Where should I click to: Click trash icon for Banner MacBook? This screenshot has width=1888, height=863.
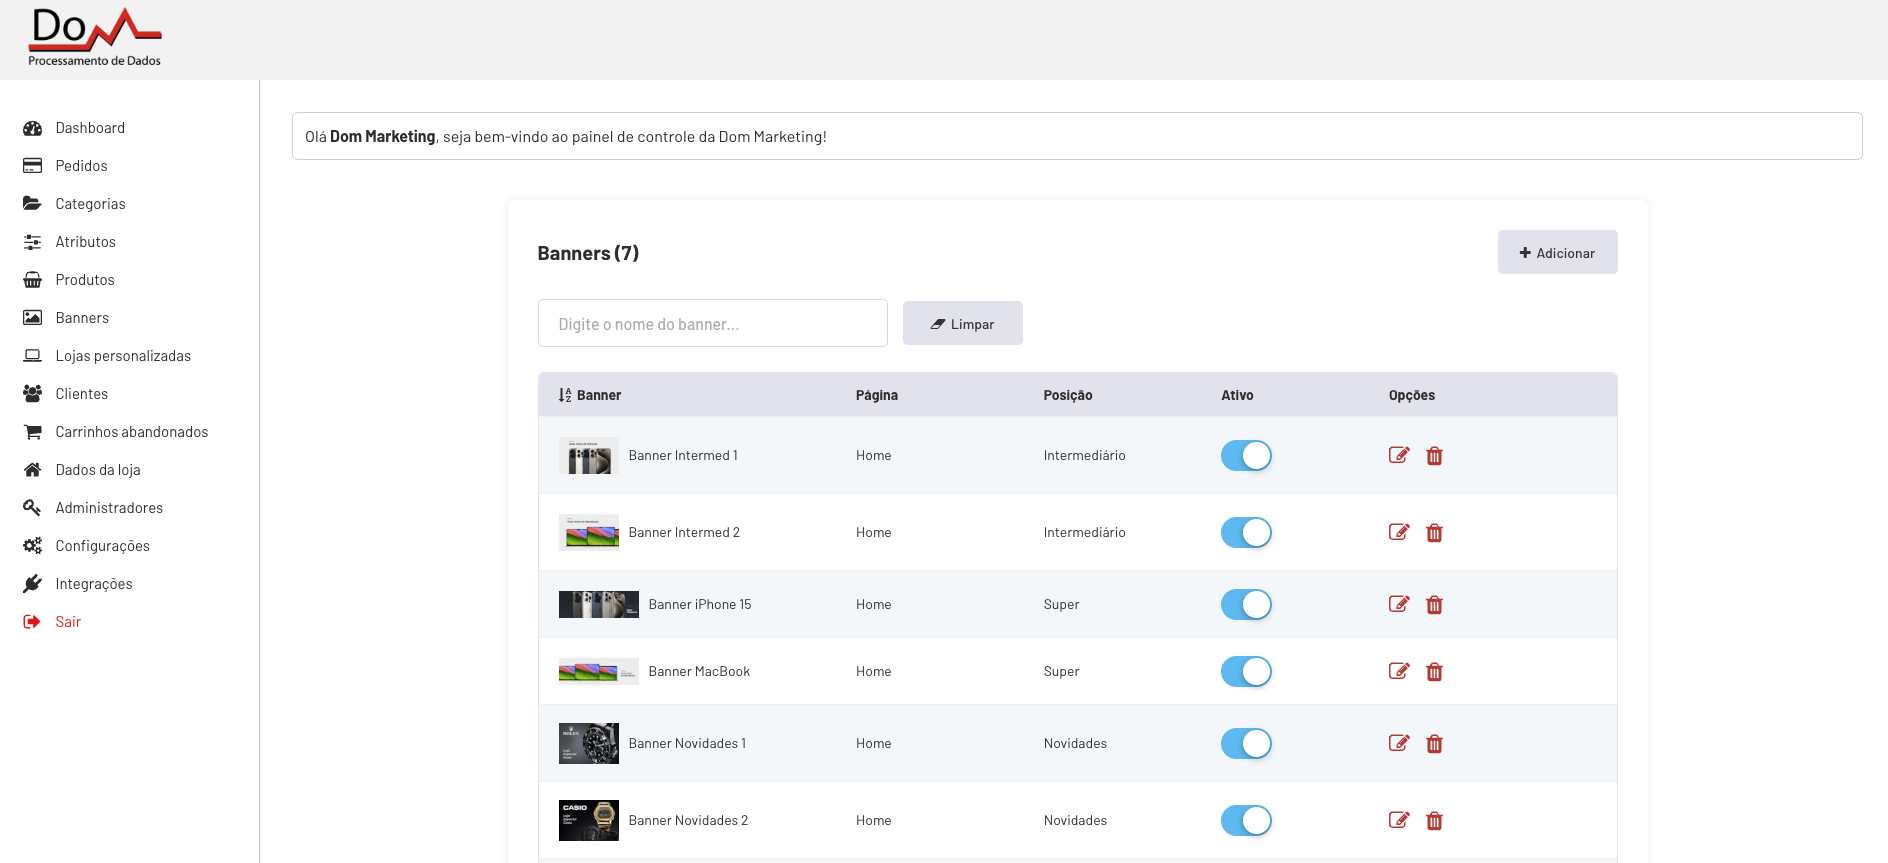1434,672
